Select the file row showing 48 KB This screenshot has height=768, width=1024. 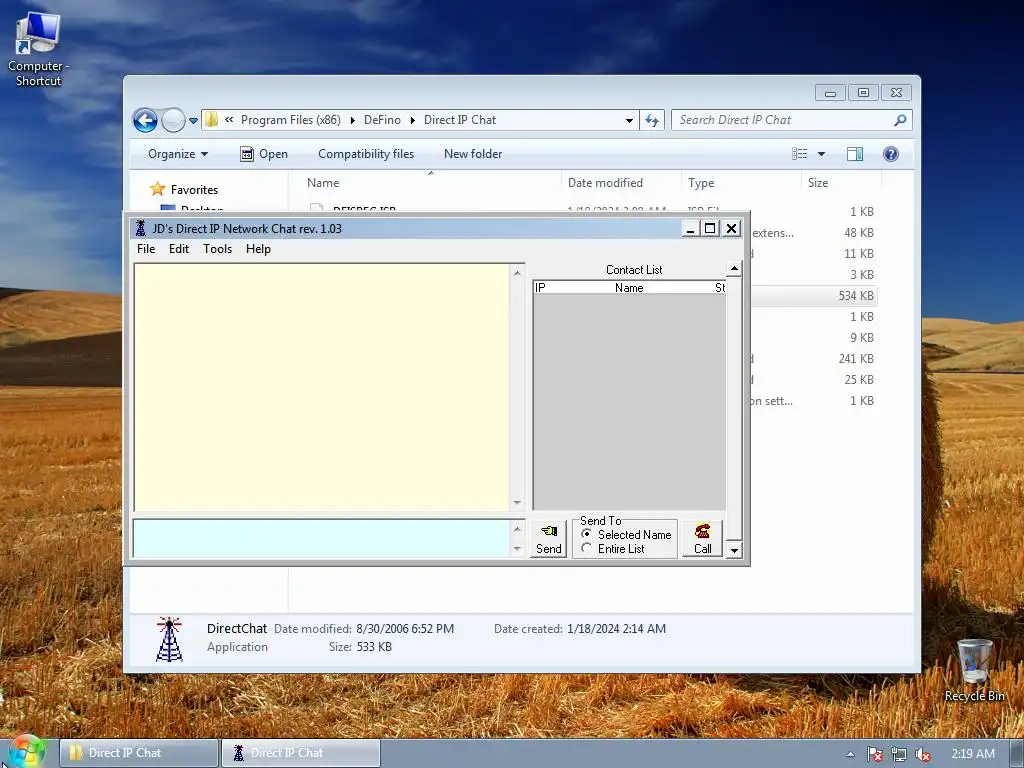[812, 232]
